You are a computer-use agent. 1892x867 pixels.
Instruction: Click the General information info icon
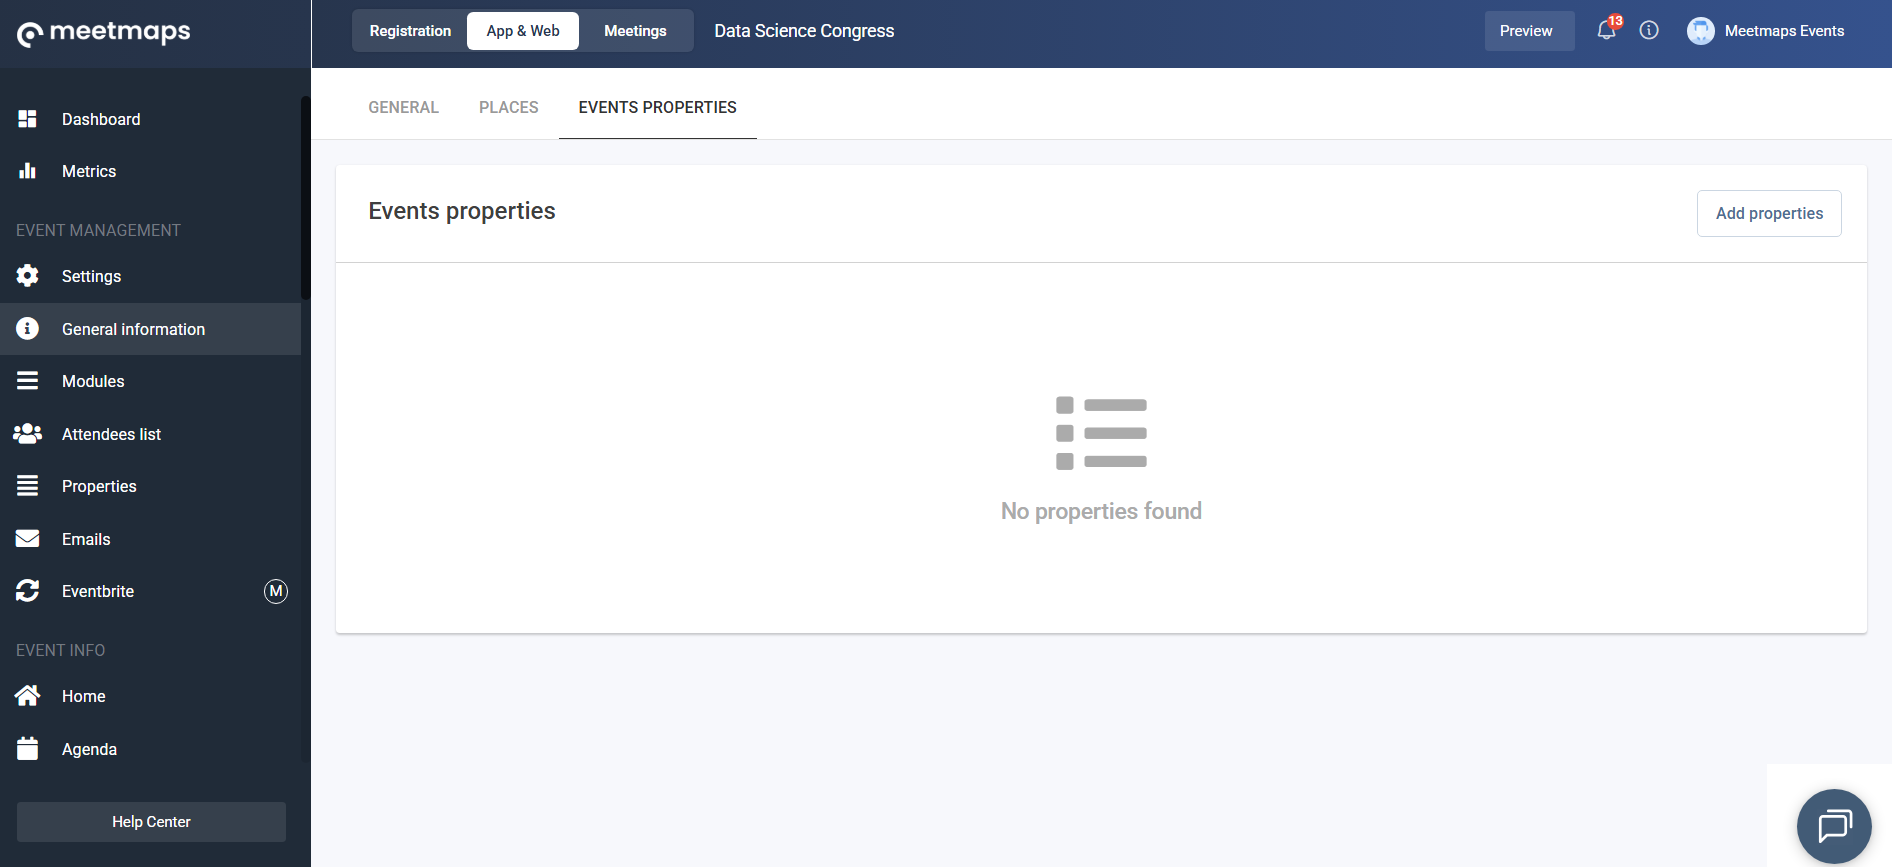28,329
